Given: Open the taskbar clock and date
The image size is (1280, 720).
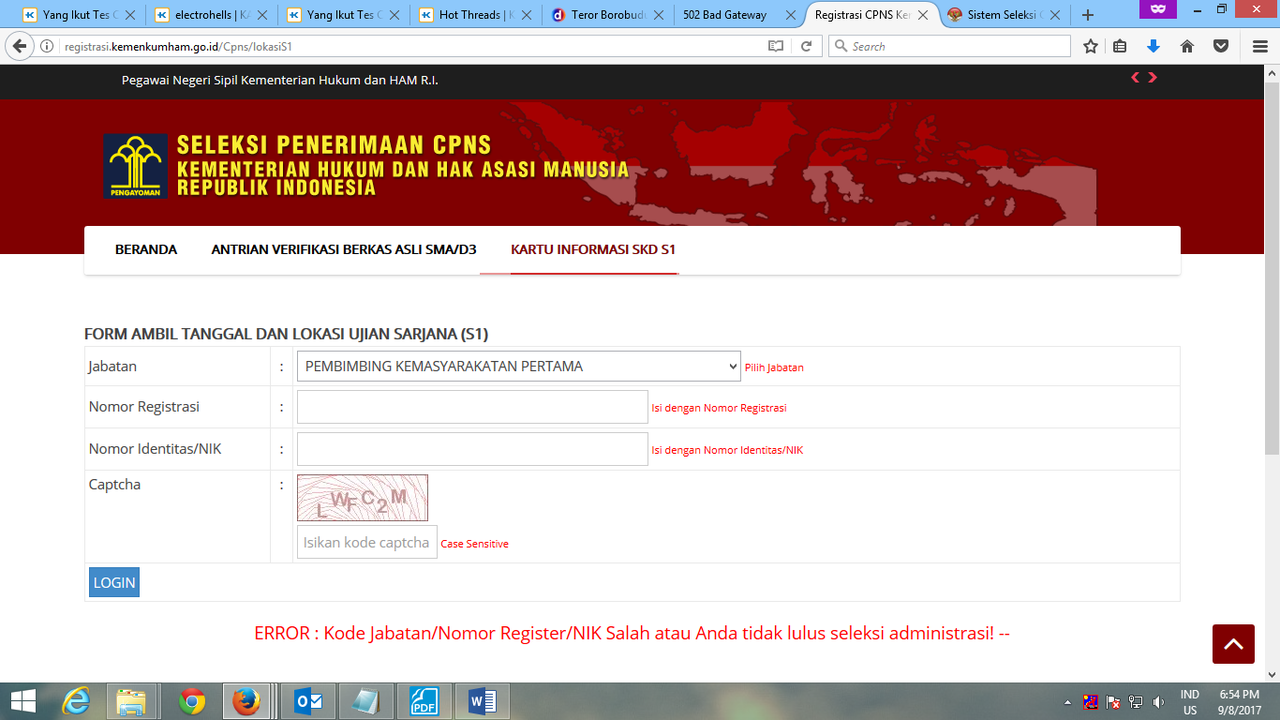Looking at the screenshot, I should (1240, 702).
